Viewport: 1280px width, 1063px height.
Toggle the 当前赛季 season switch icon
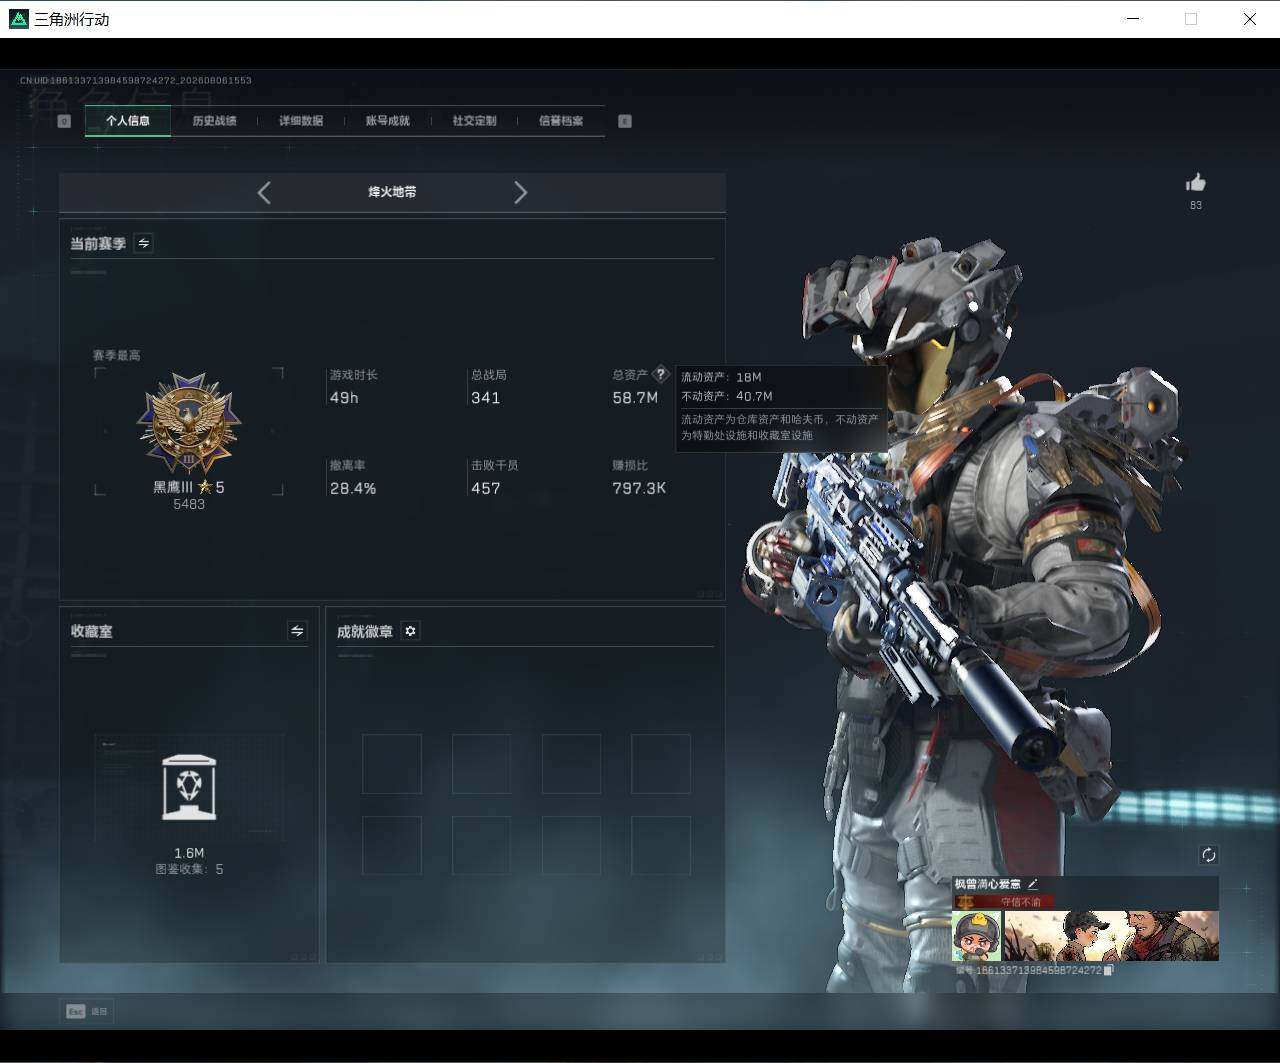[144, 243]
